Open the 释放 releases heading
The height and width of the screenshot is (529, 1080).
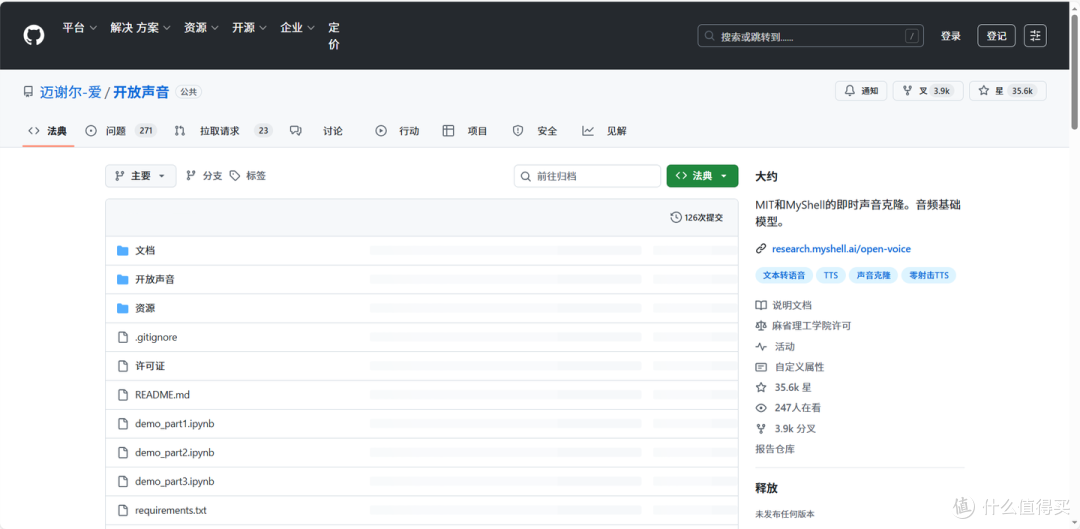[x=767, y=488]
